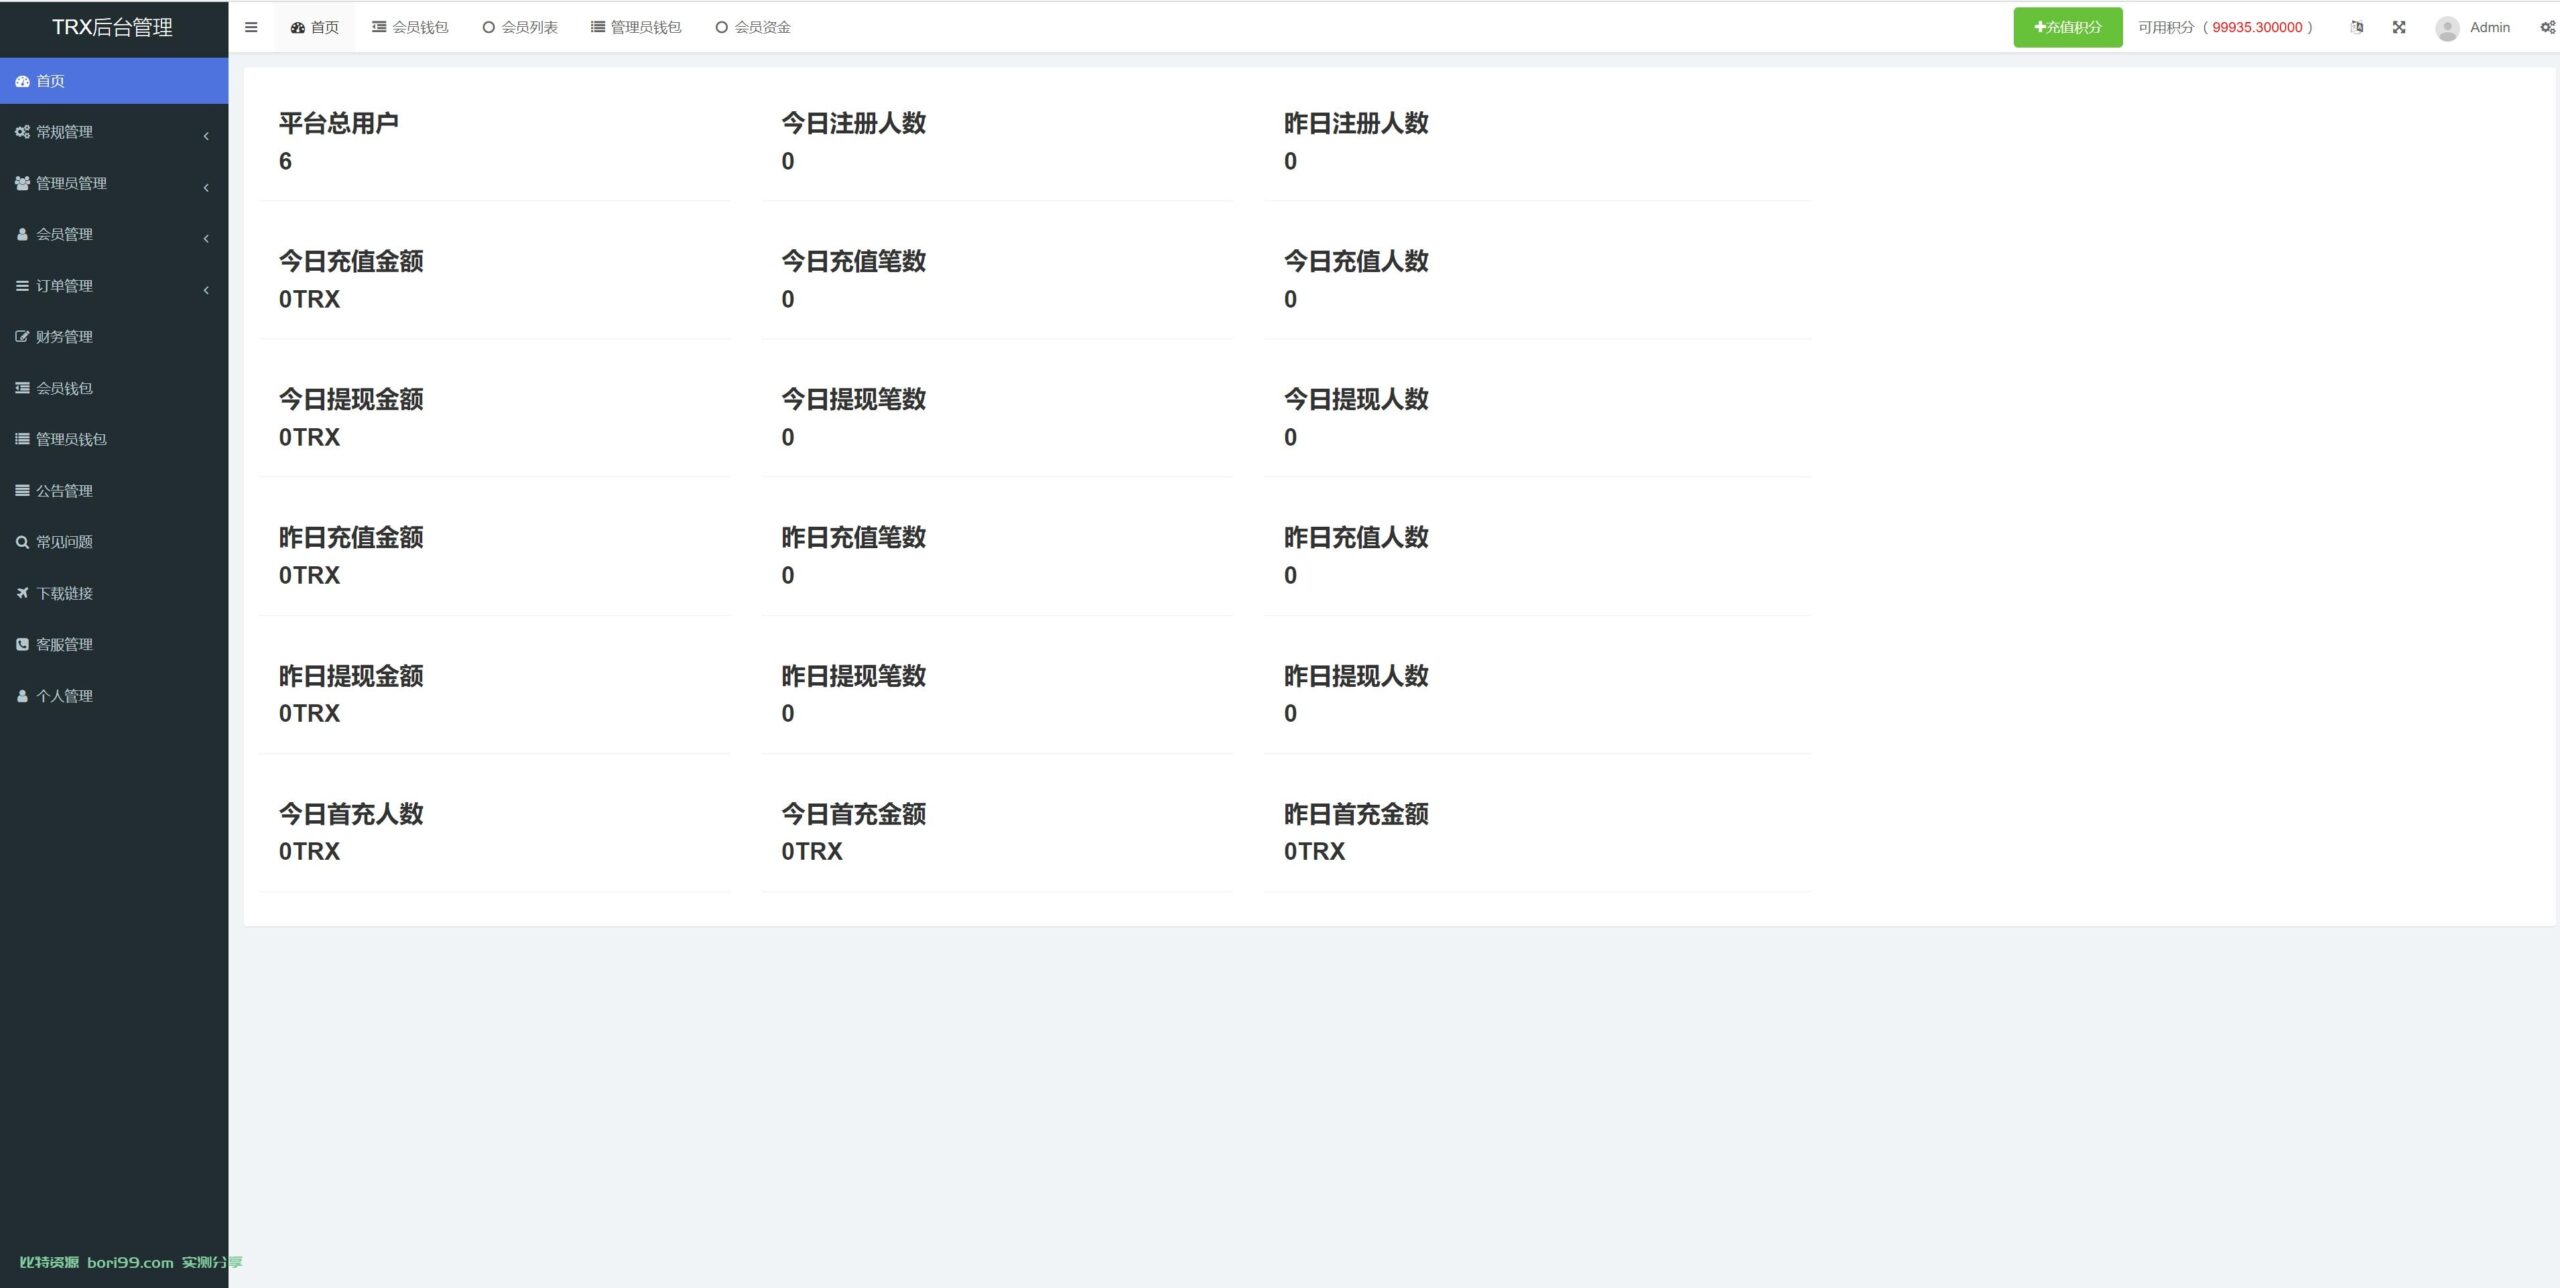Viewport: 2560px width, 1288px height.
Task: Click the Admin username in the header
Action: tap(2490, 27)
